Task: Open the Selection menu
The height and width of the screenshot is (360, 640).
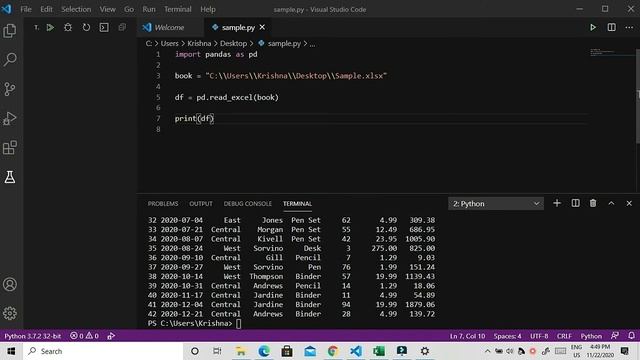Action: click(76, 9)
